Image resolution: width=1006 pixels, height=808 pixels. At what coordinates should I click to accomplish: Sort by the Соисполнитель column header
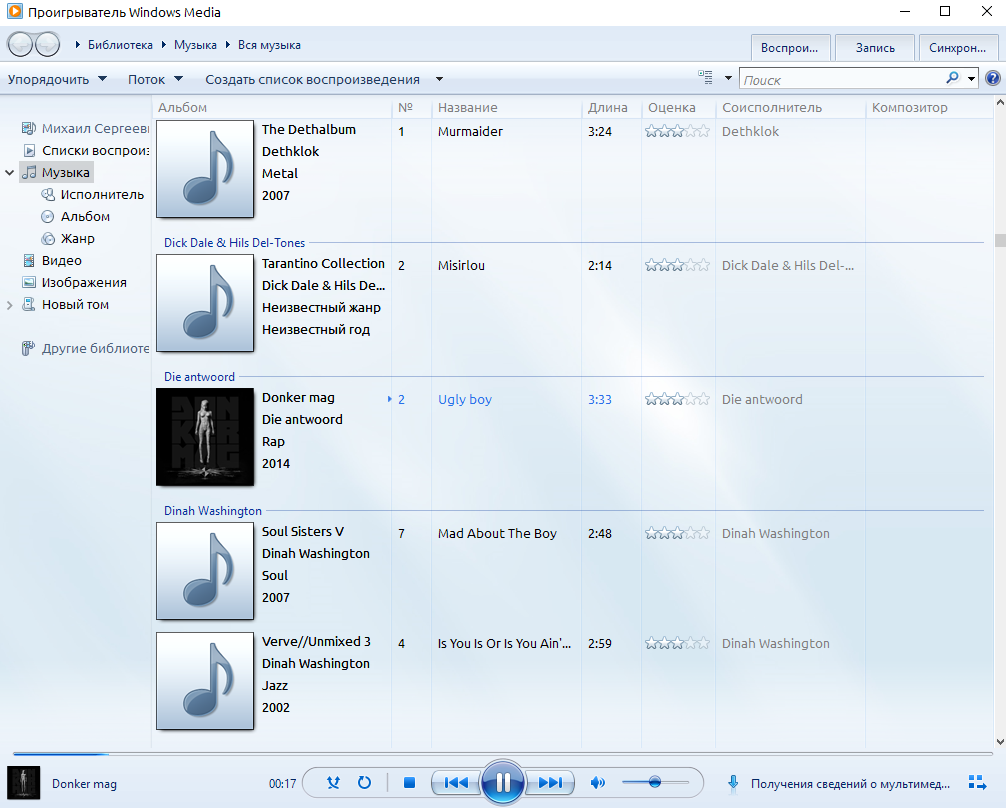[790, 107]
